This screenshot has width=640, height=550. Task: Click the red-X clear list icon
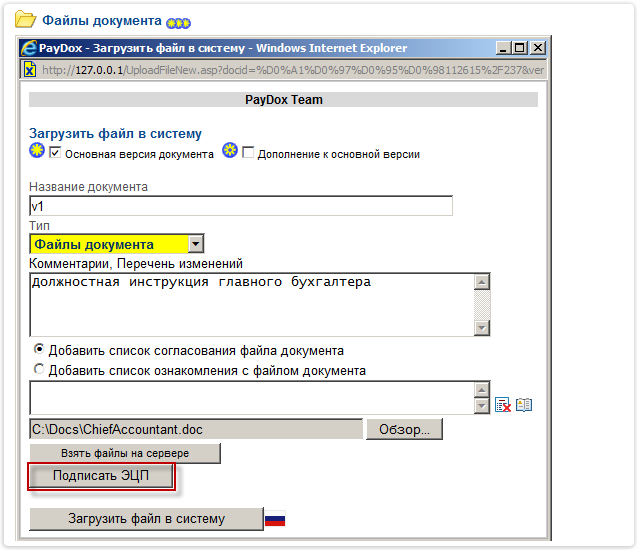[504, 405]
